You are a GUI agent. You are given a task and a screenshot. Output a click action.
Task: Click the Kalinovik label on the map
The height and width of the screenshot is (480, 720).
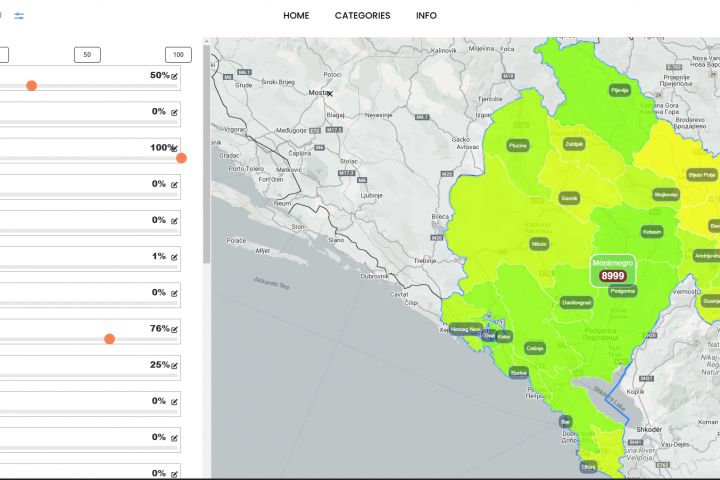pos(444,50)
